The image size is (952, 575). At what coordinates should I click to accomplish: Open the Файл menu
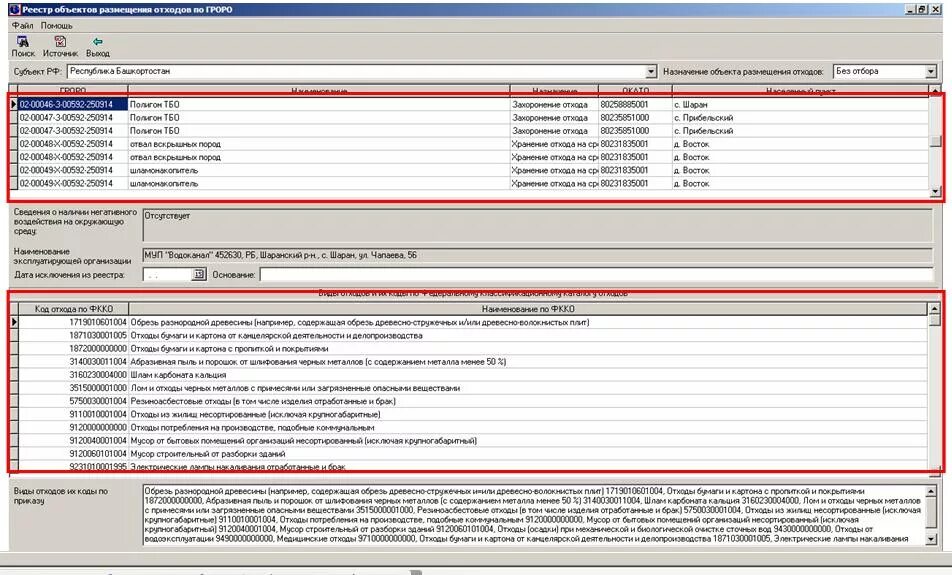22,26
